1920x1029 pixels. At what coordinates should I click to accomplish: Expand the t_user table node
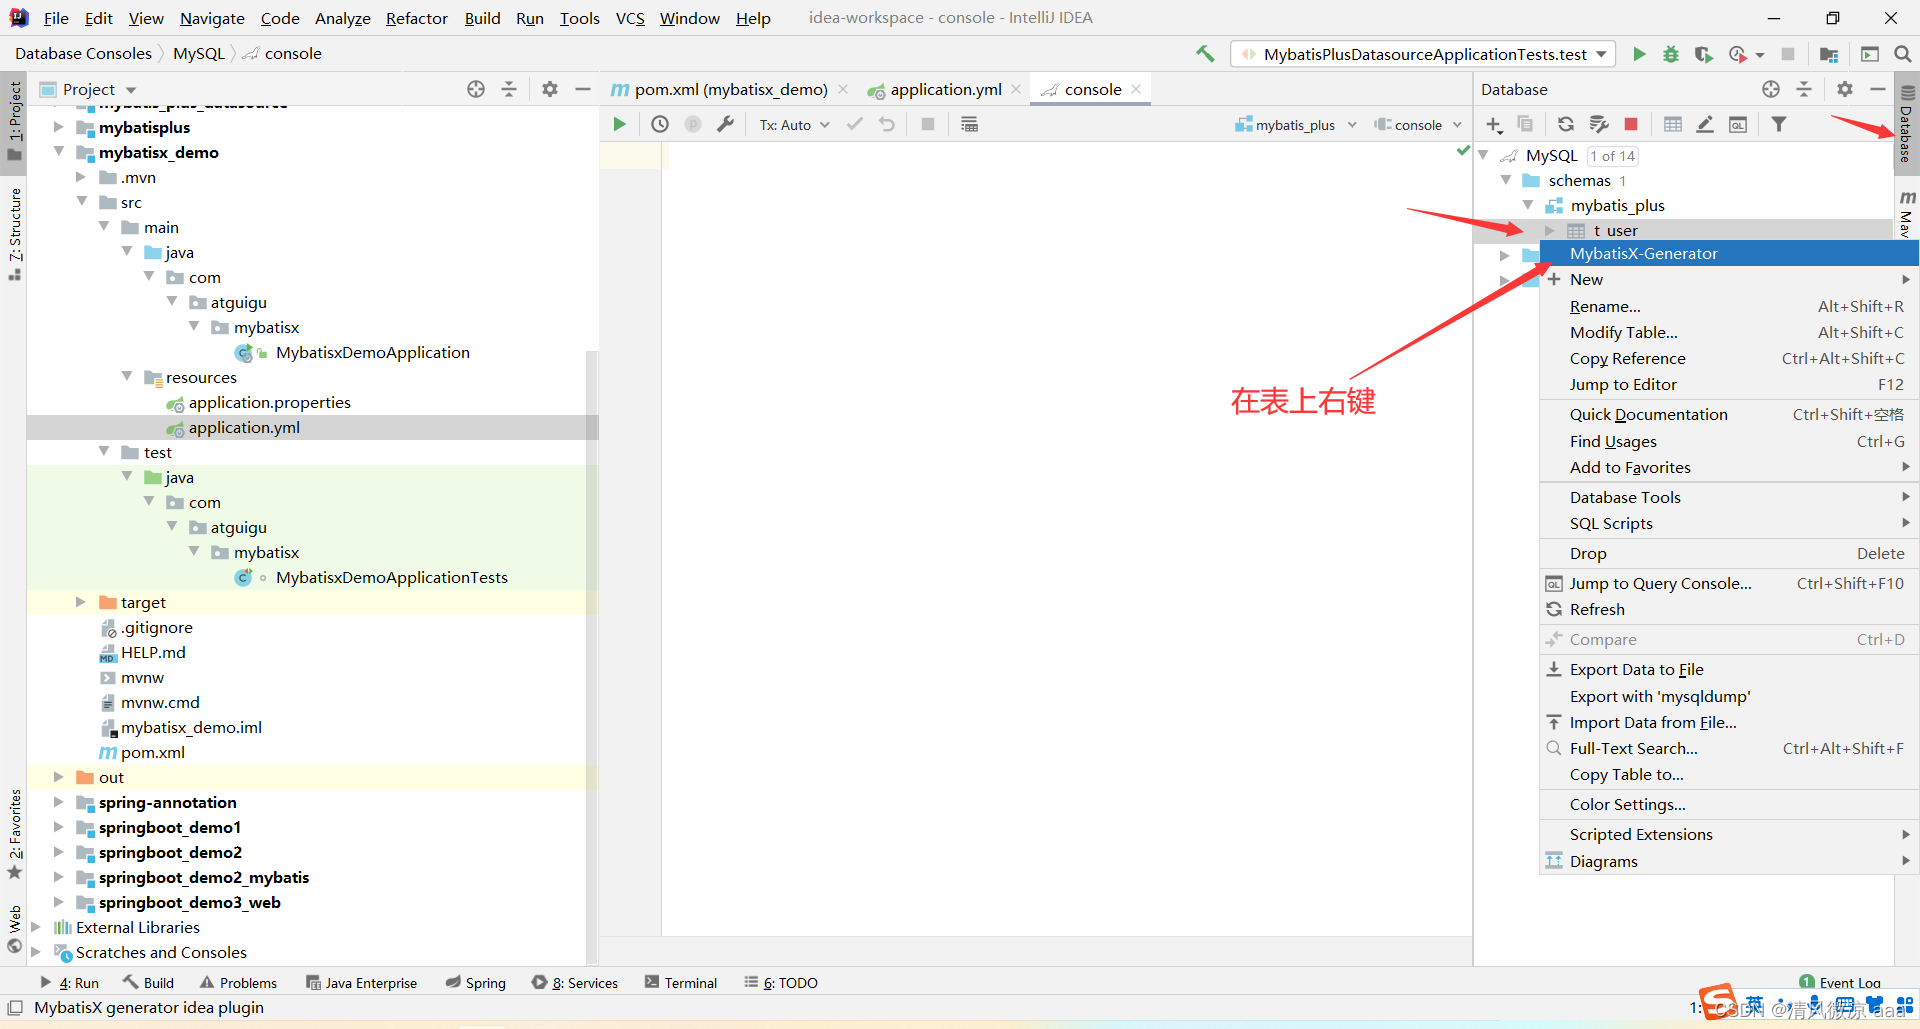pyautogui.click(x=1551, y=230)
